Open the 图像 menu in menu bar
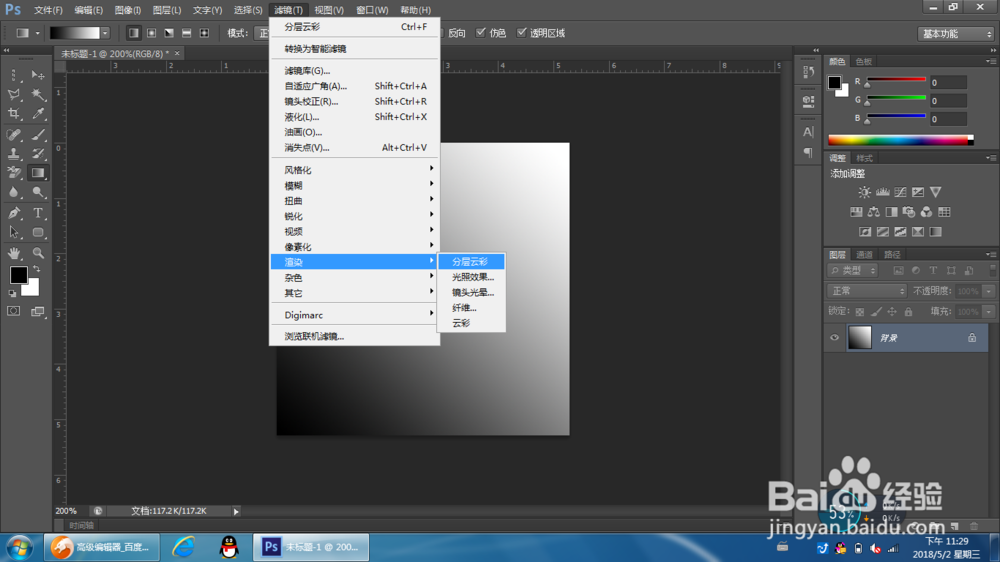Screen dimensions: 1000x562 pos(128,10)
